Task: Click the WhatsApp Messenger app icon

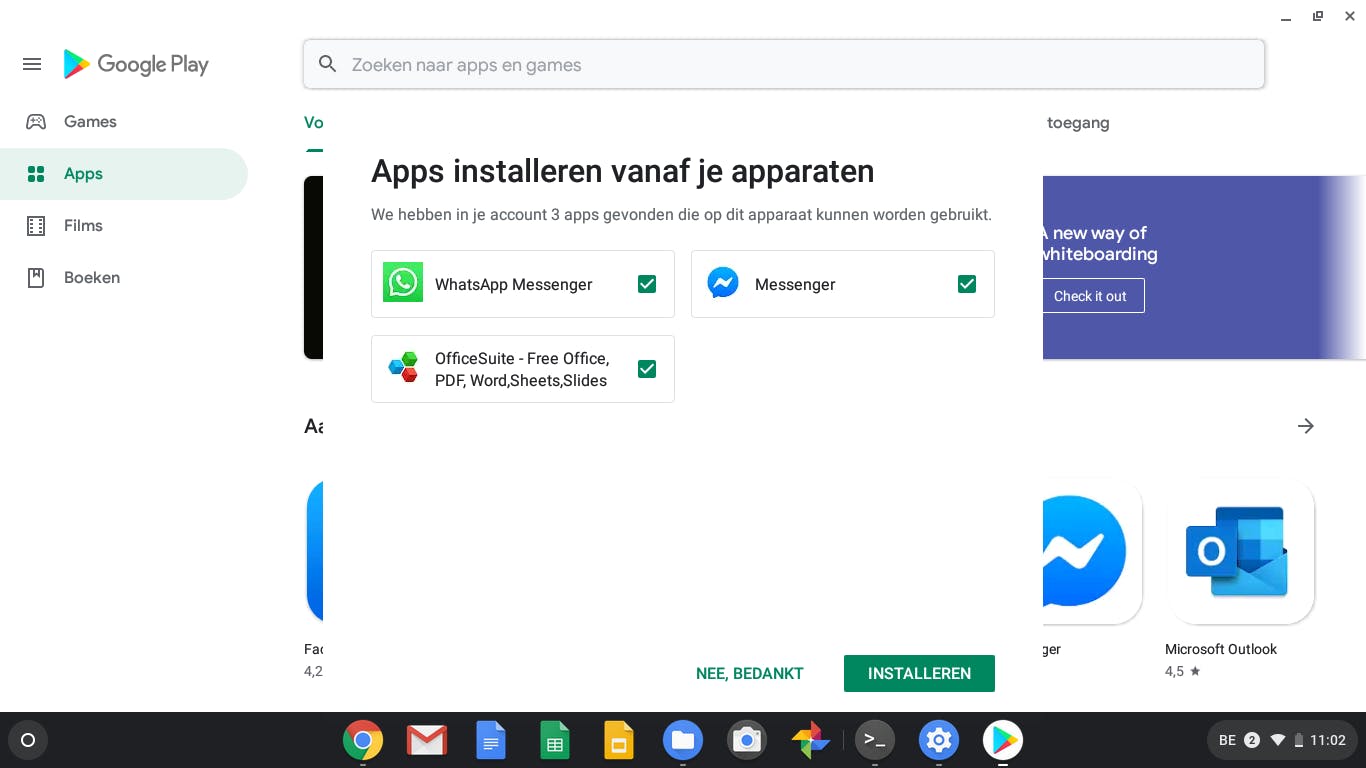Action: pos(403,283)
